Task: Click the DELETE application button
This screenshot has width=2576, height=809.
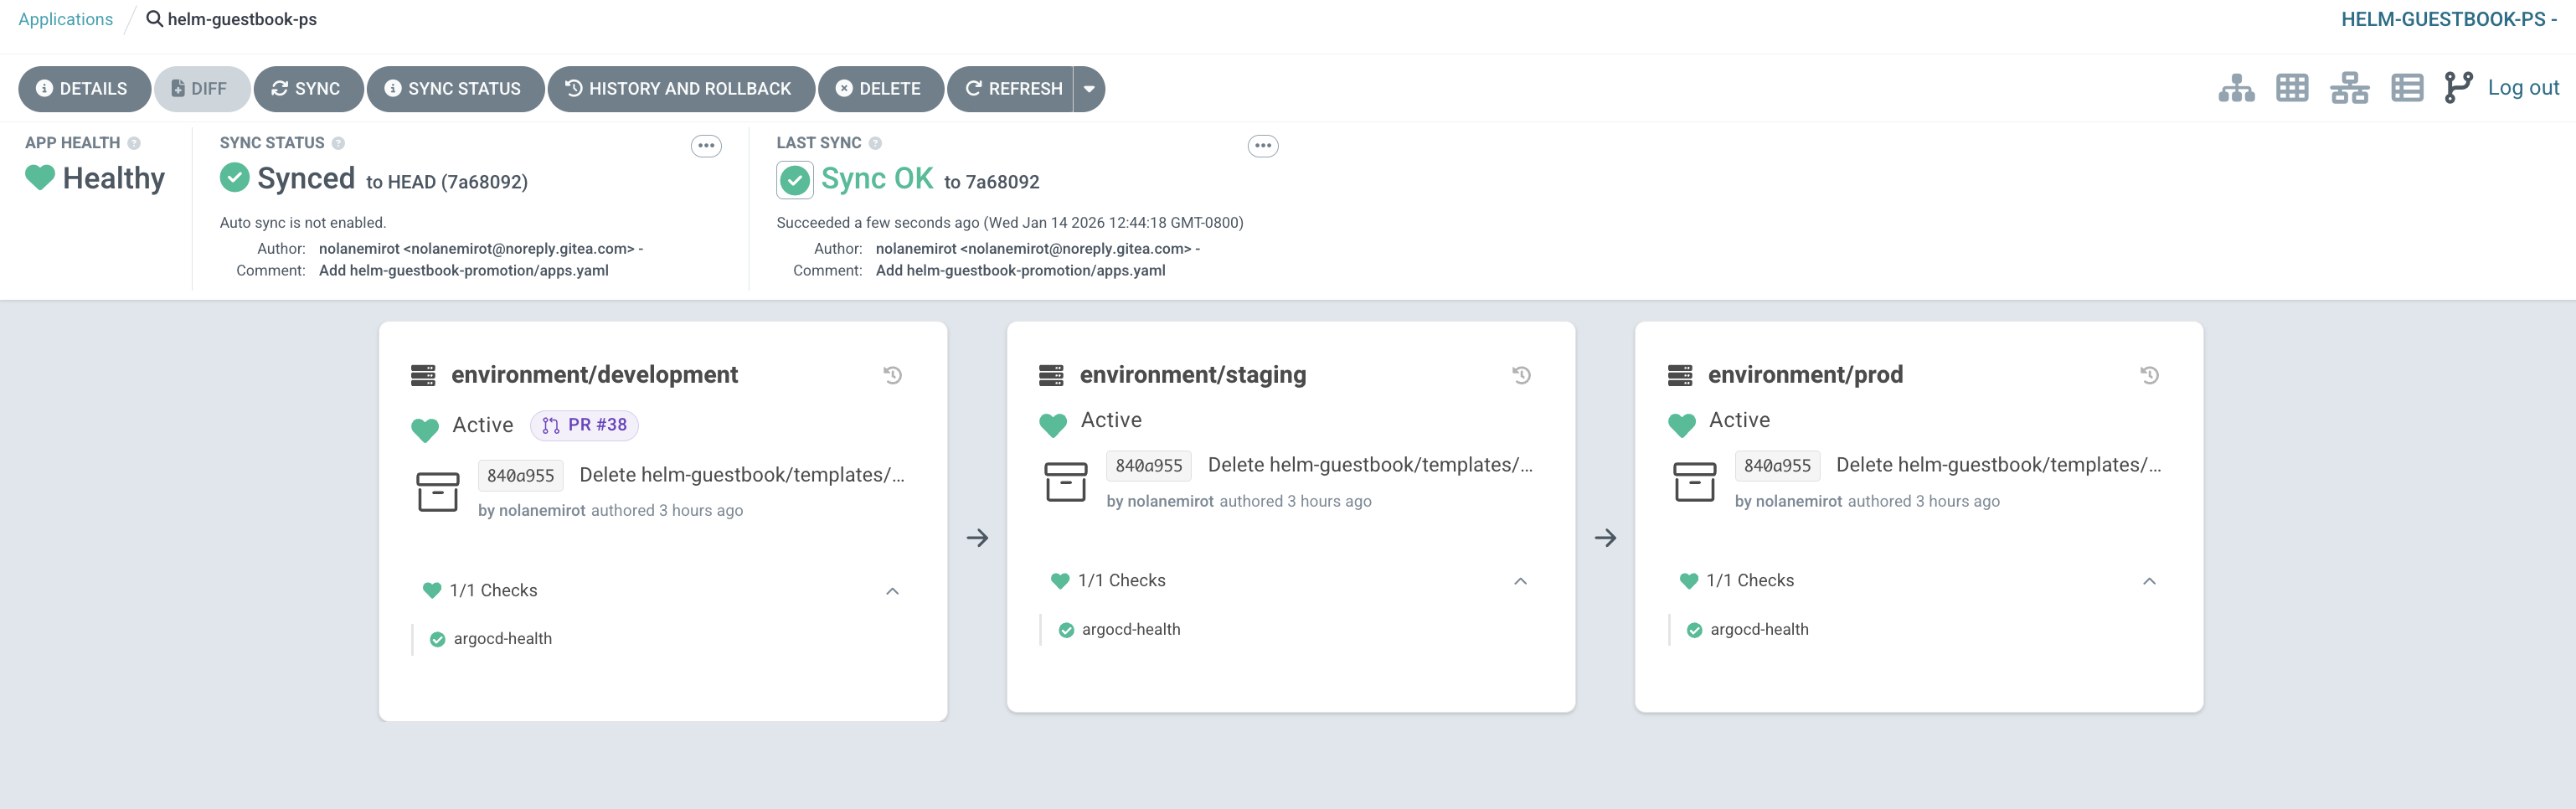Action: click(x=880, y=89)
